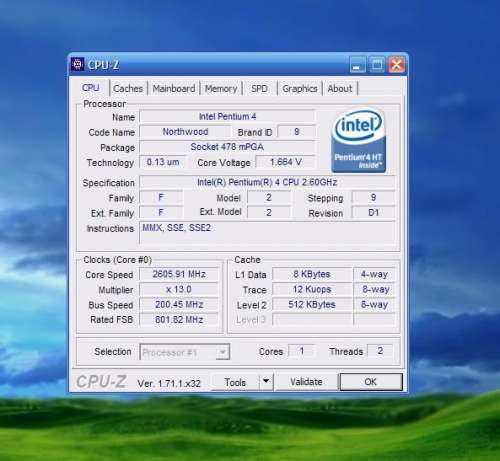Click the Stepping value '9'
Image resolution: width=500 pixels, height=461 pixels.
pyautogui.click(x=374, y=197)
